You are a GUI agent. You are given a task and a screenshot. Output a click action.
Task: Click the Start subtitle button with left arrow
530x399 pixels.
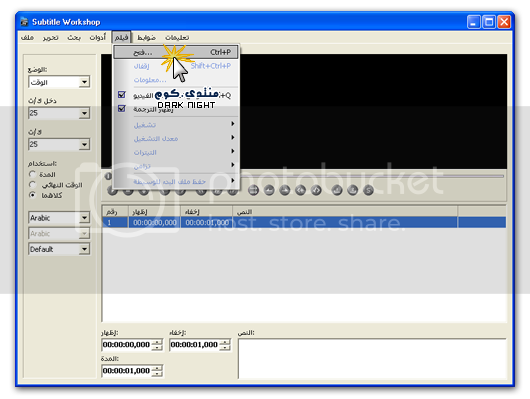[x=300, y=190]
